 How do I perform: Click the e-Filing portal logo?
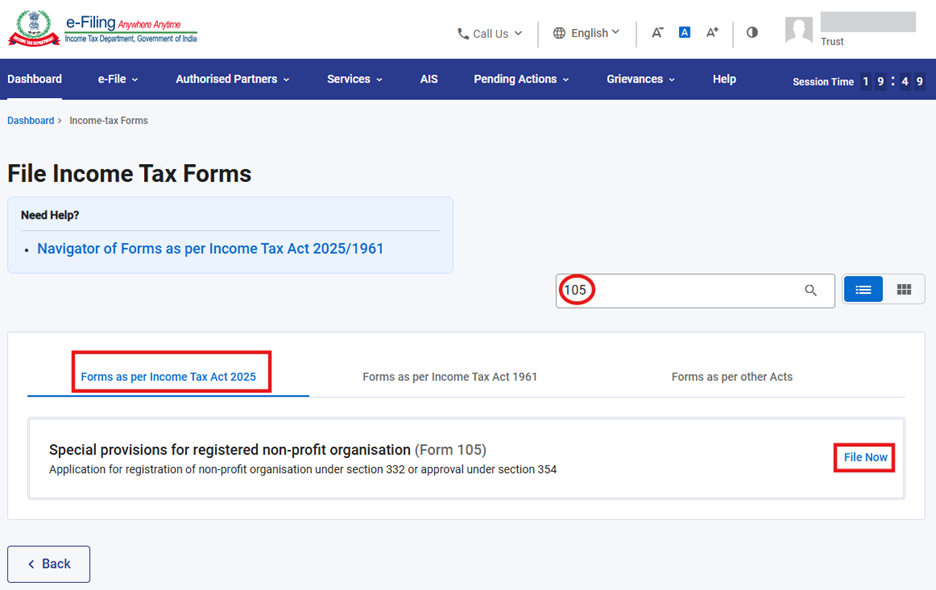pos(103,29)
